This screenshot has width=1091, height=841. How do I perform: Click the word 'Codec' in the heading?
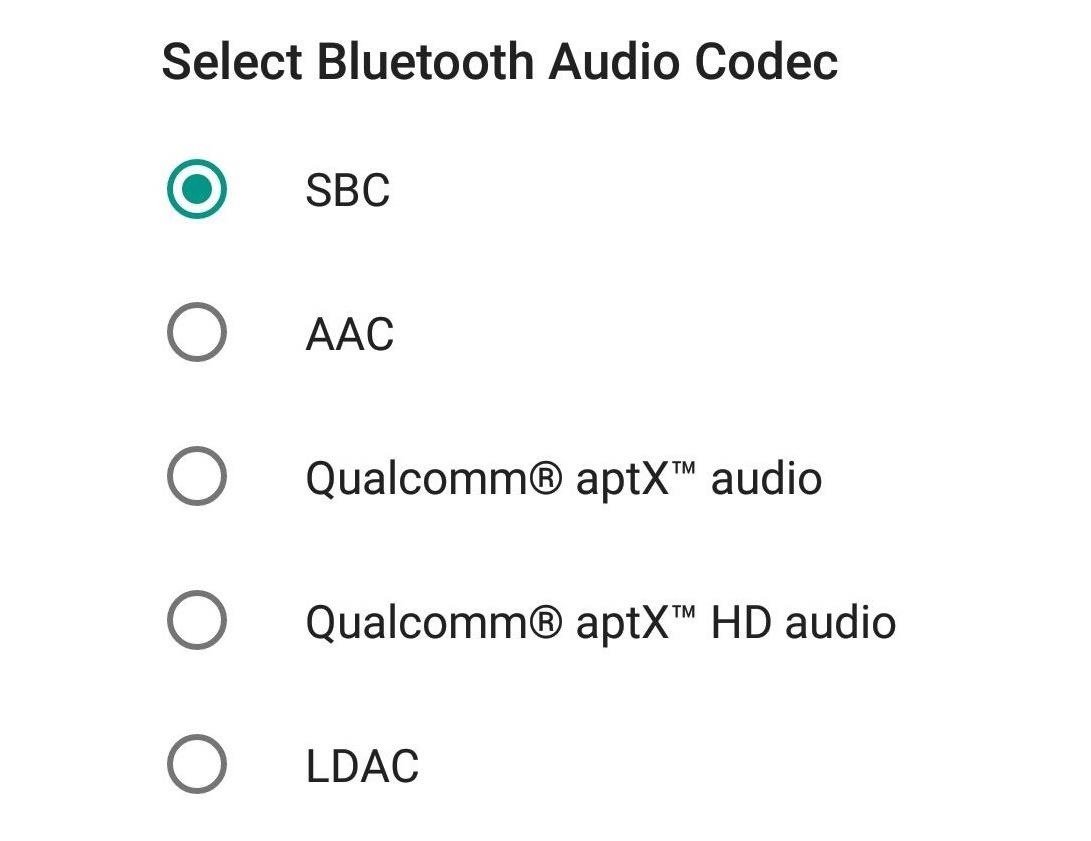pyautogui.click(x=766, y=62)
